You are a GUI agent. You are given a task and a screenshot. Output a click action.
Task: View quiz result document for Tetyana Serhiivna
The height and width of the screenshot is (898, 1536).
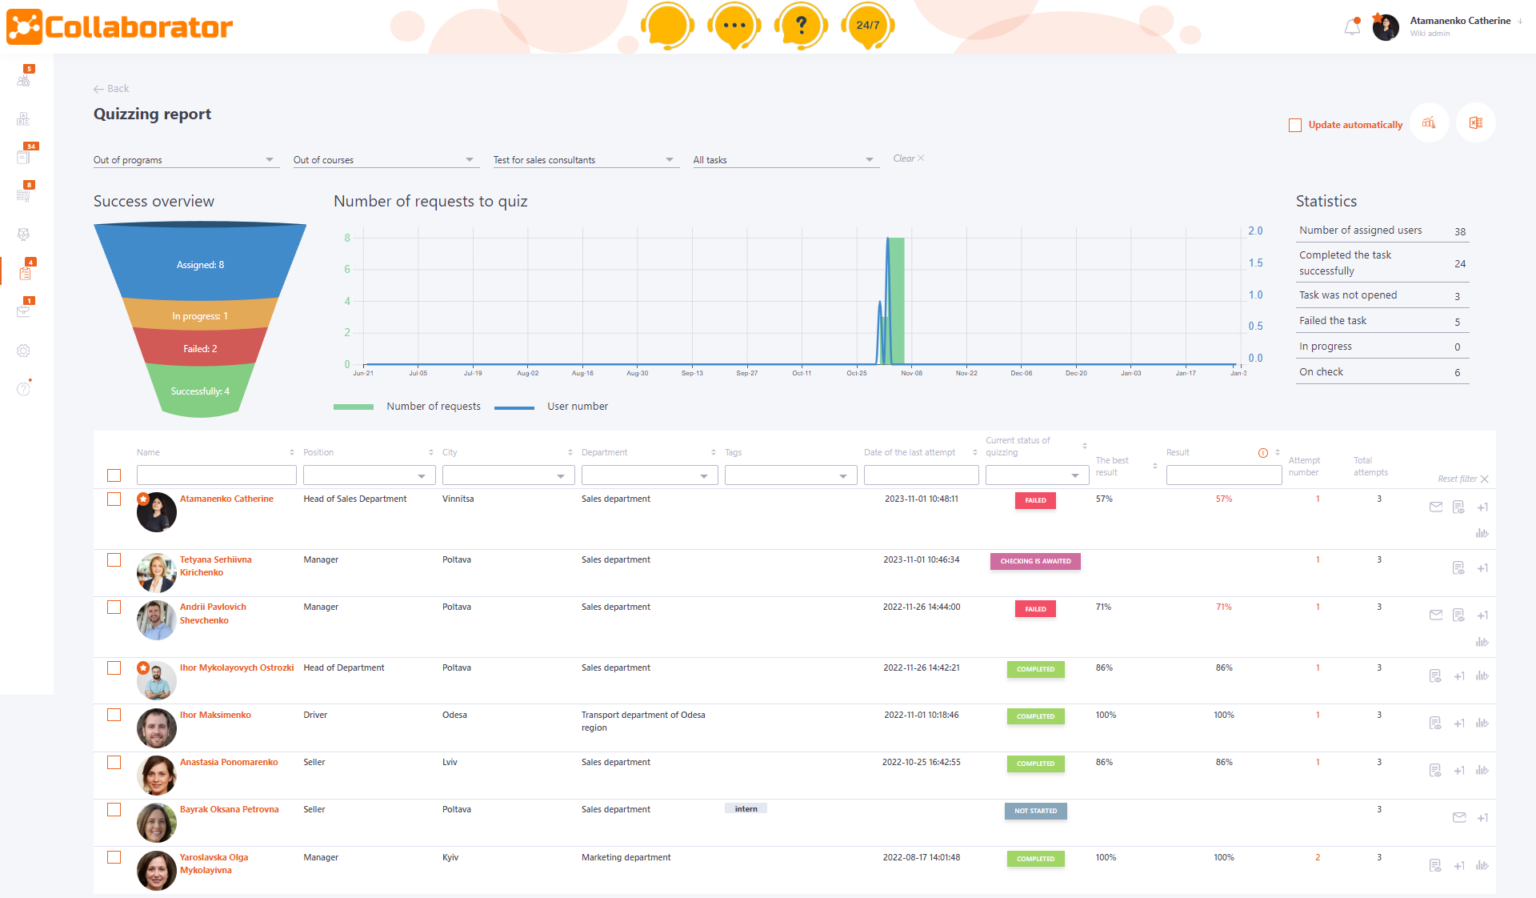[1458, 568]
